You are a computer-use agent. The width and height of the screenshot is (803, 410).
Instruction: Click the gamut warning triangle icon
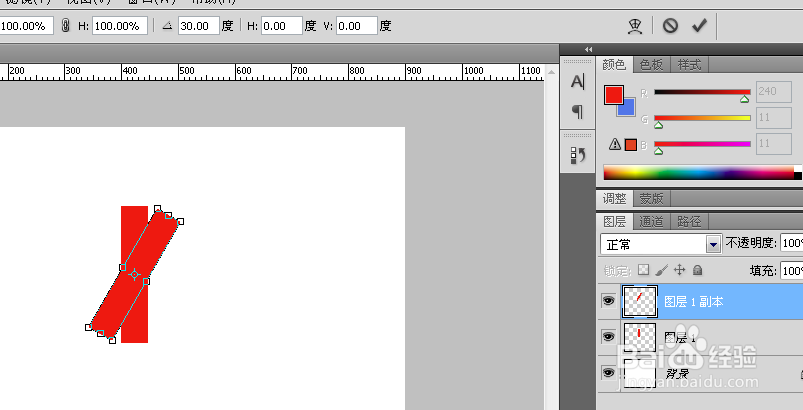click(615, 144)
